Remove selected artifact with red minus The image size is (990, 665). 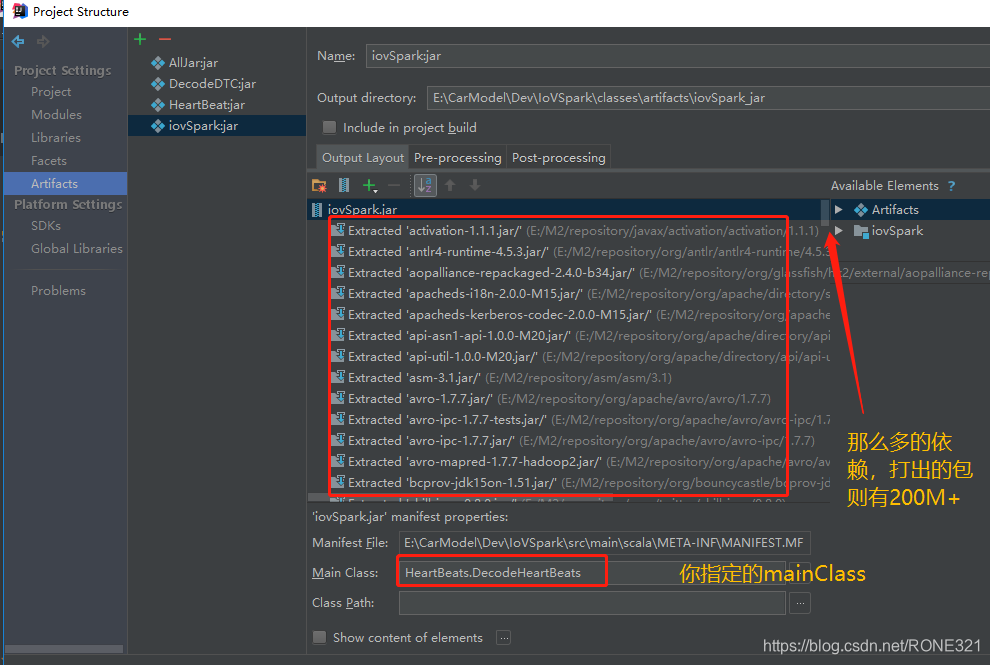tap(165, 39)
